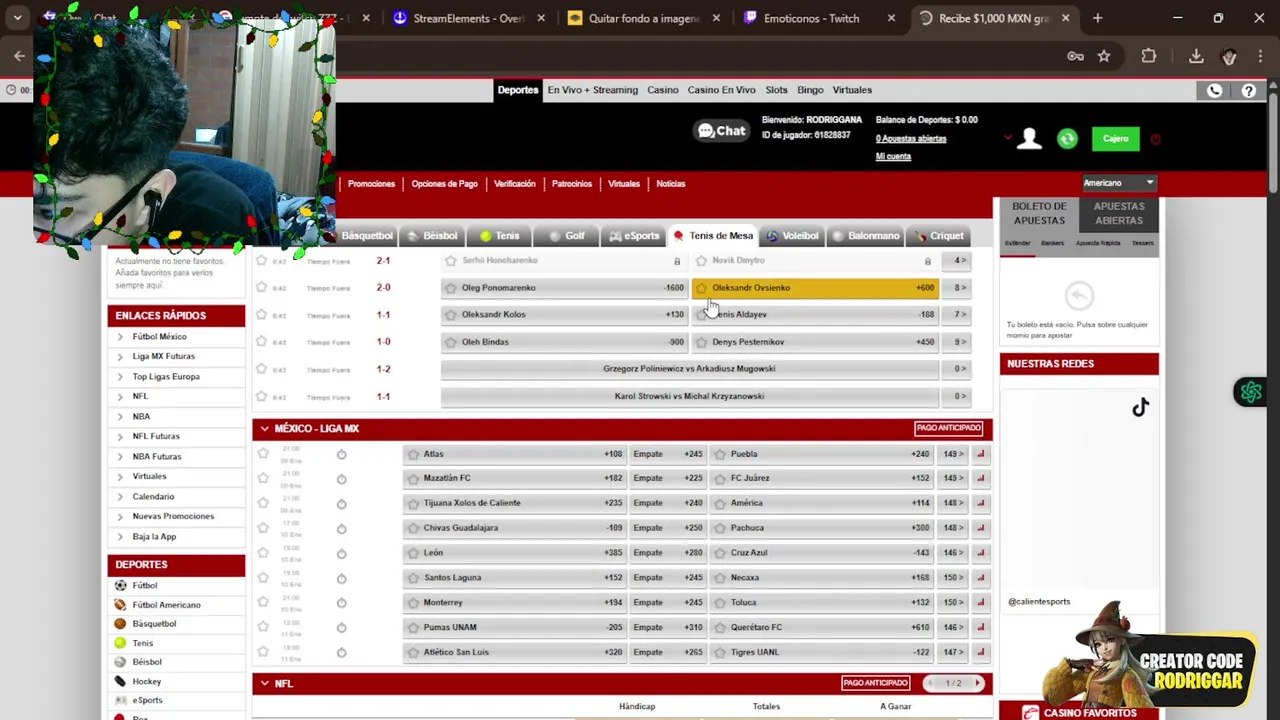Open the user profile silhouette icon

click(x=1029, y=139)
